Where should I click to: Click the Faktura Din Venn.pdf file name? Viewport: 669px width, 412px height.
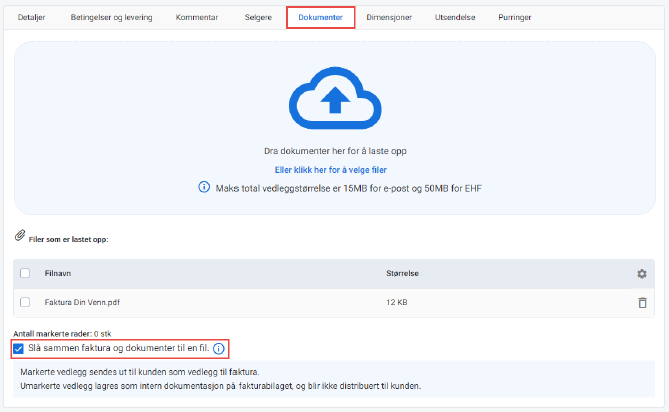click(x=81, y=303)
